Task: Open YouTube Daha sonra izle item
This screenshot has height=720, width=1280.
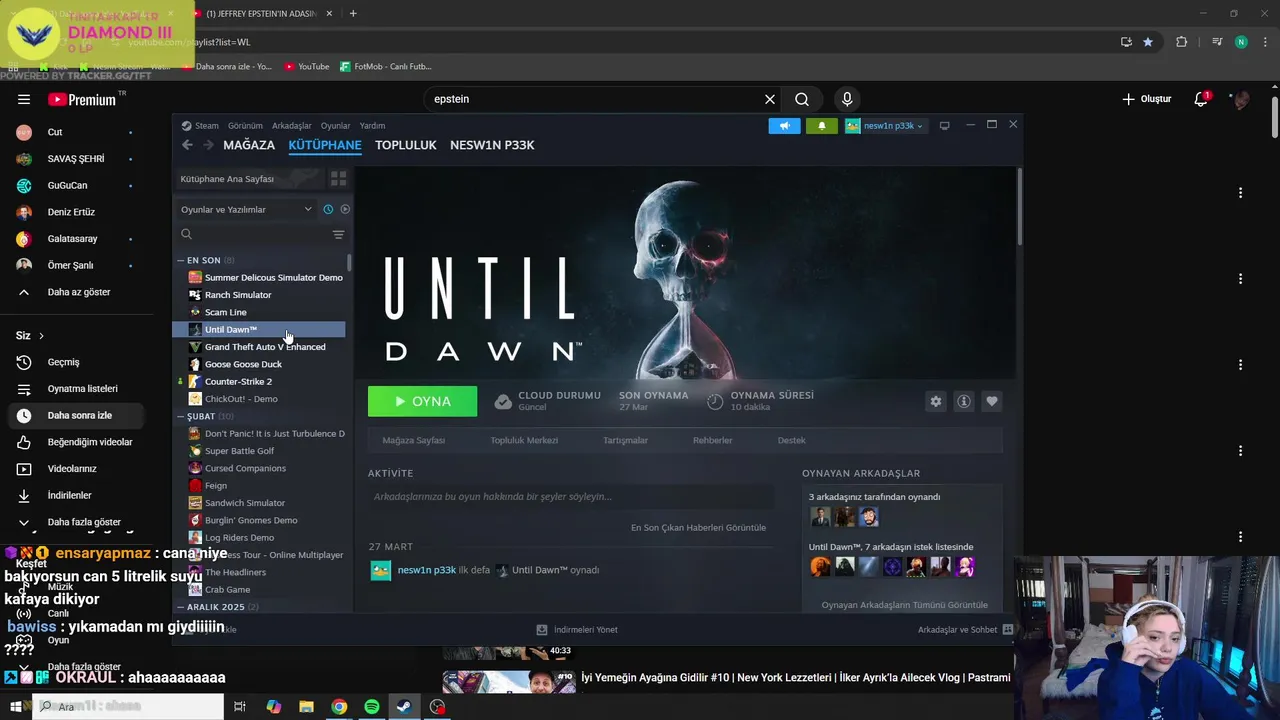Action: [x=76, y=415]
